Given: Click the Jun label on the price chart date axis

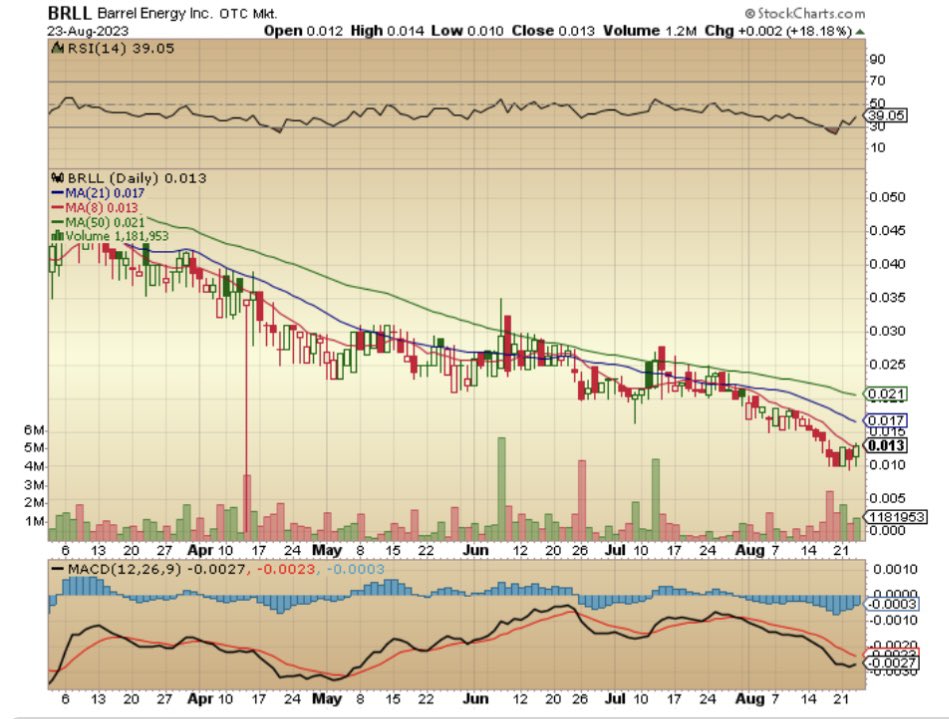Looking at the screenshot, I should [475, 551].
